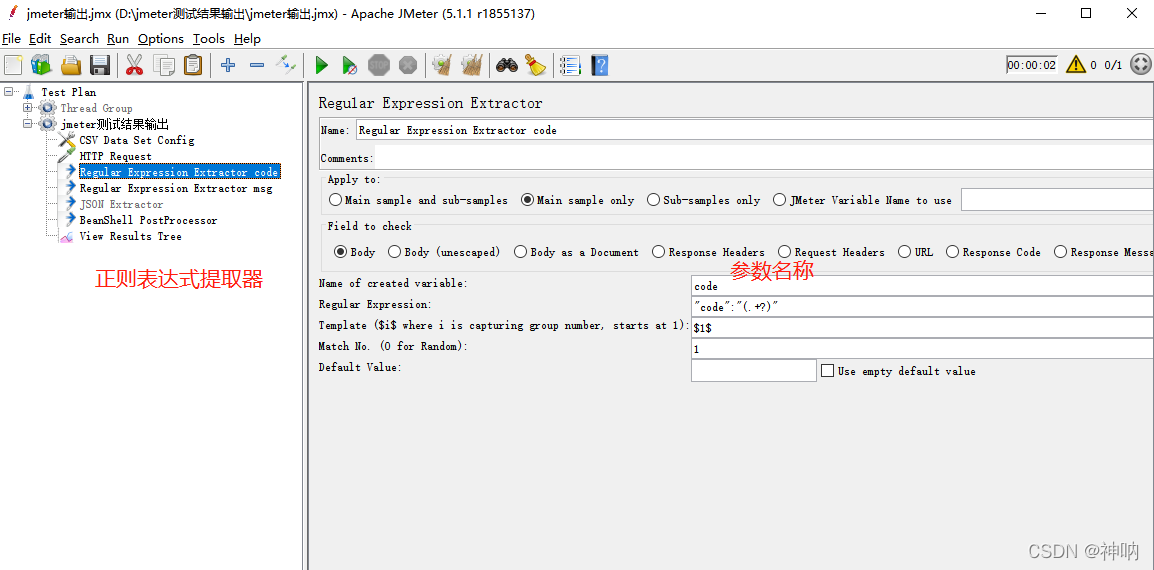Click the Name of created variable field
Image resolution: width=1154 pixels, height=570 pixels.
922,286
